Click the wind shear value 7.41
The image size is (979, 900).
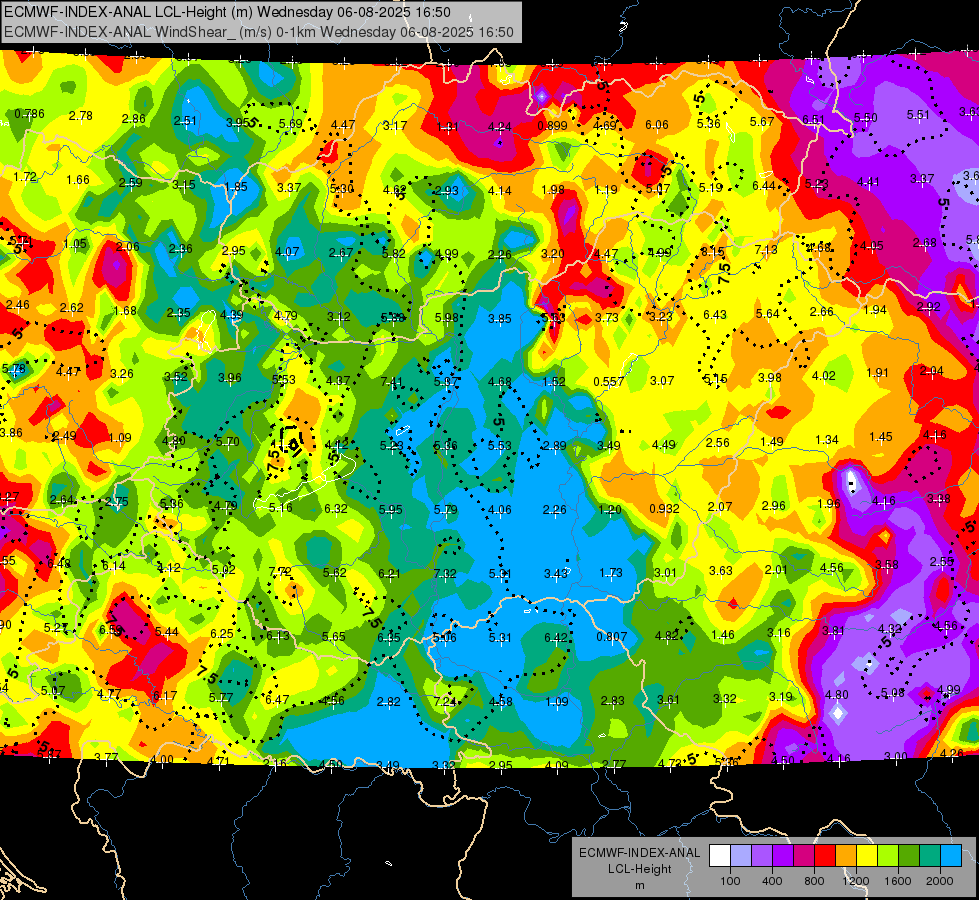point(392,382)
